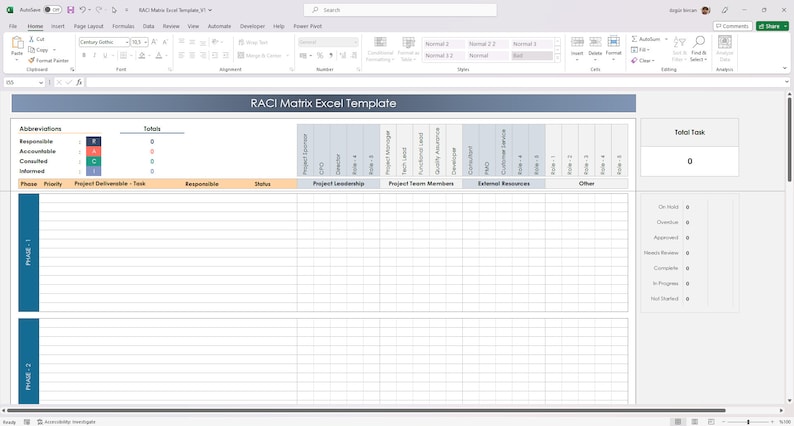This screenshot has height=426, width=794.
Task: Click the red Accountable A swatch
Action: pos(94,151)
